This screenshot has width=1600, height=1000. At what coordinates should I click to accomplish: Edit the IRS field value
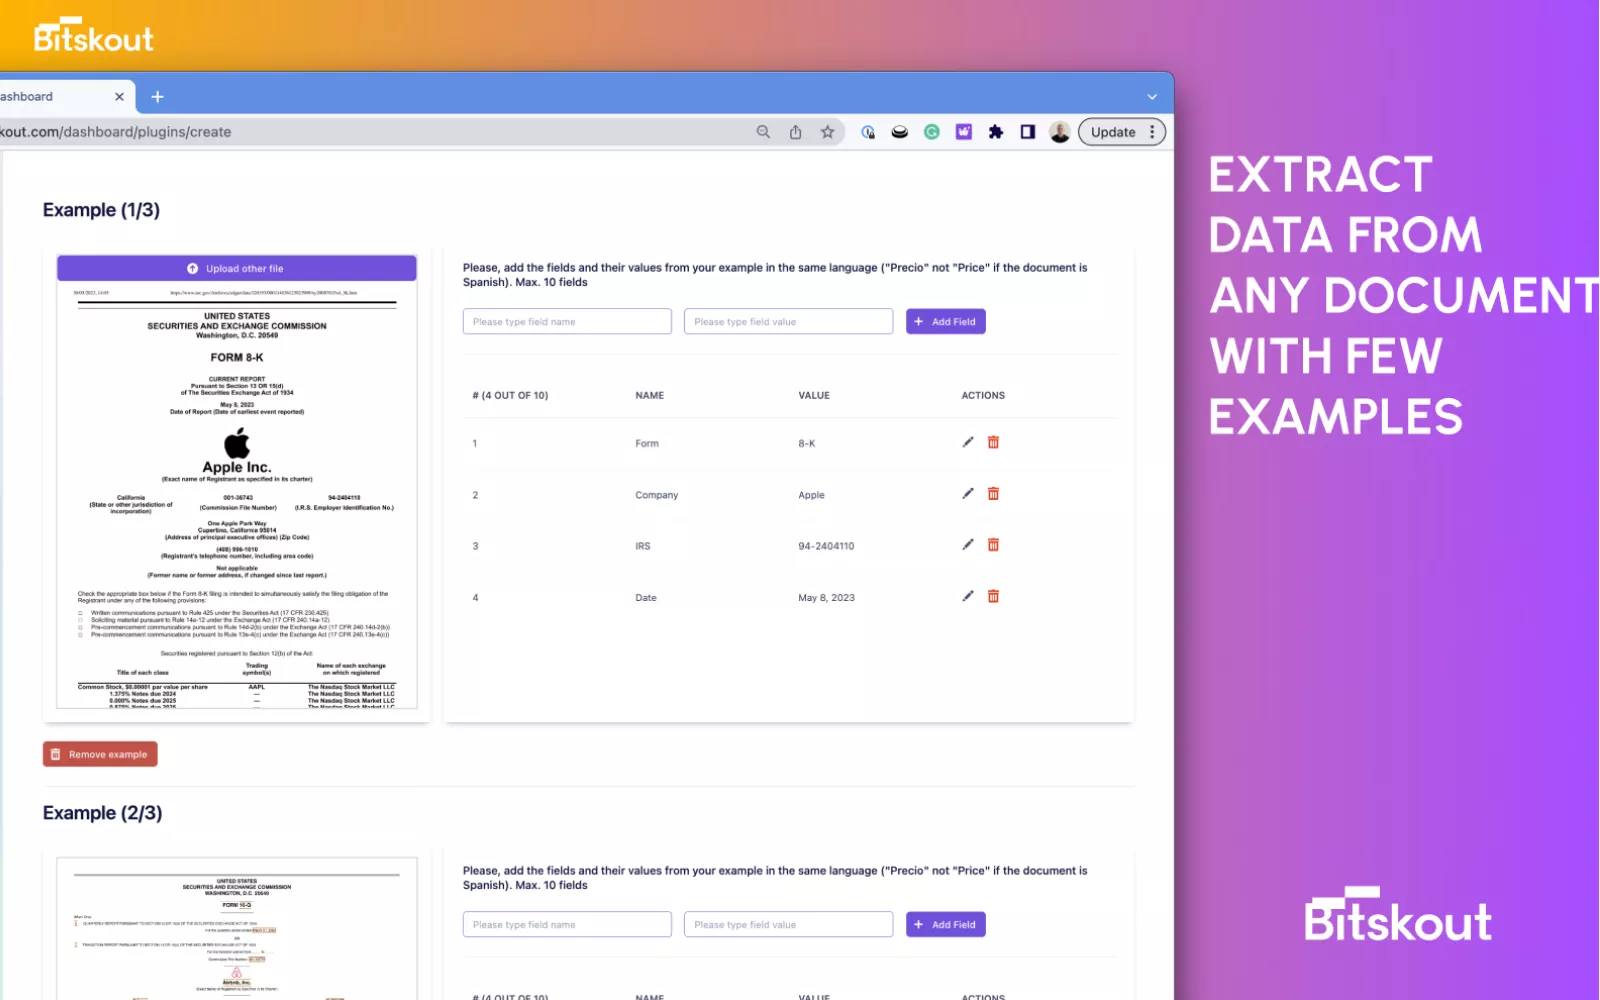(x=967, y=545)
